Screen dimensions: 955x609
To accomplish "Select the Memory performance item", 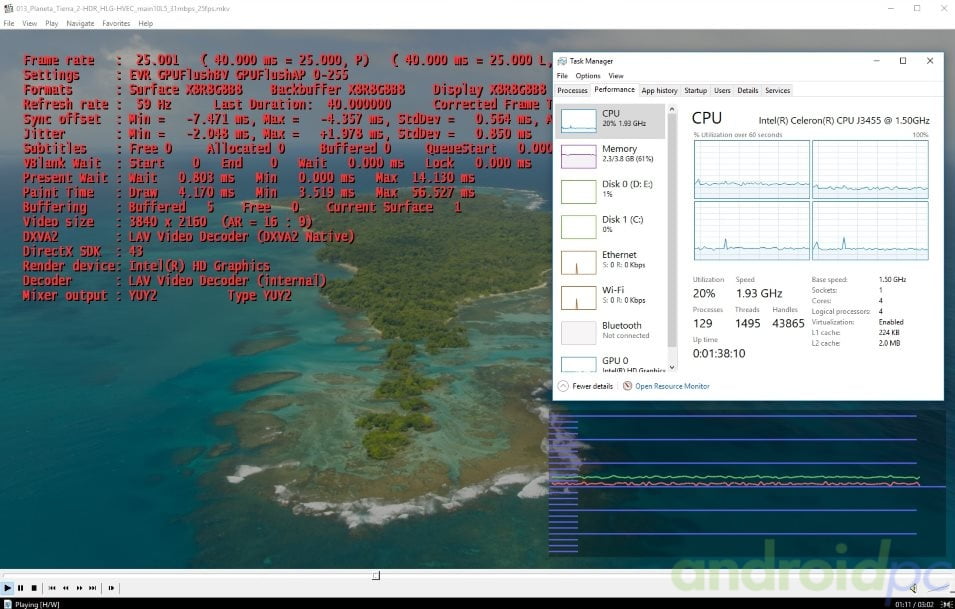I will [x=611, y=157].
